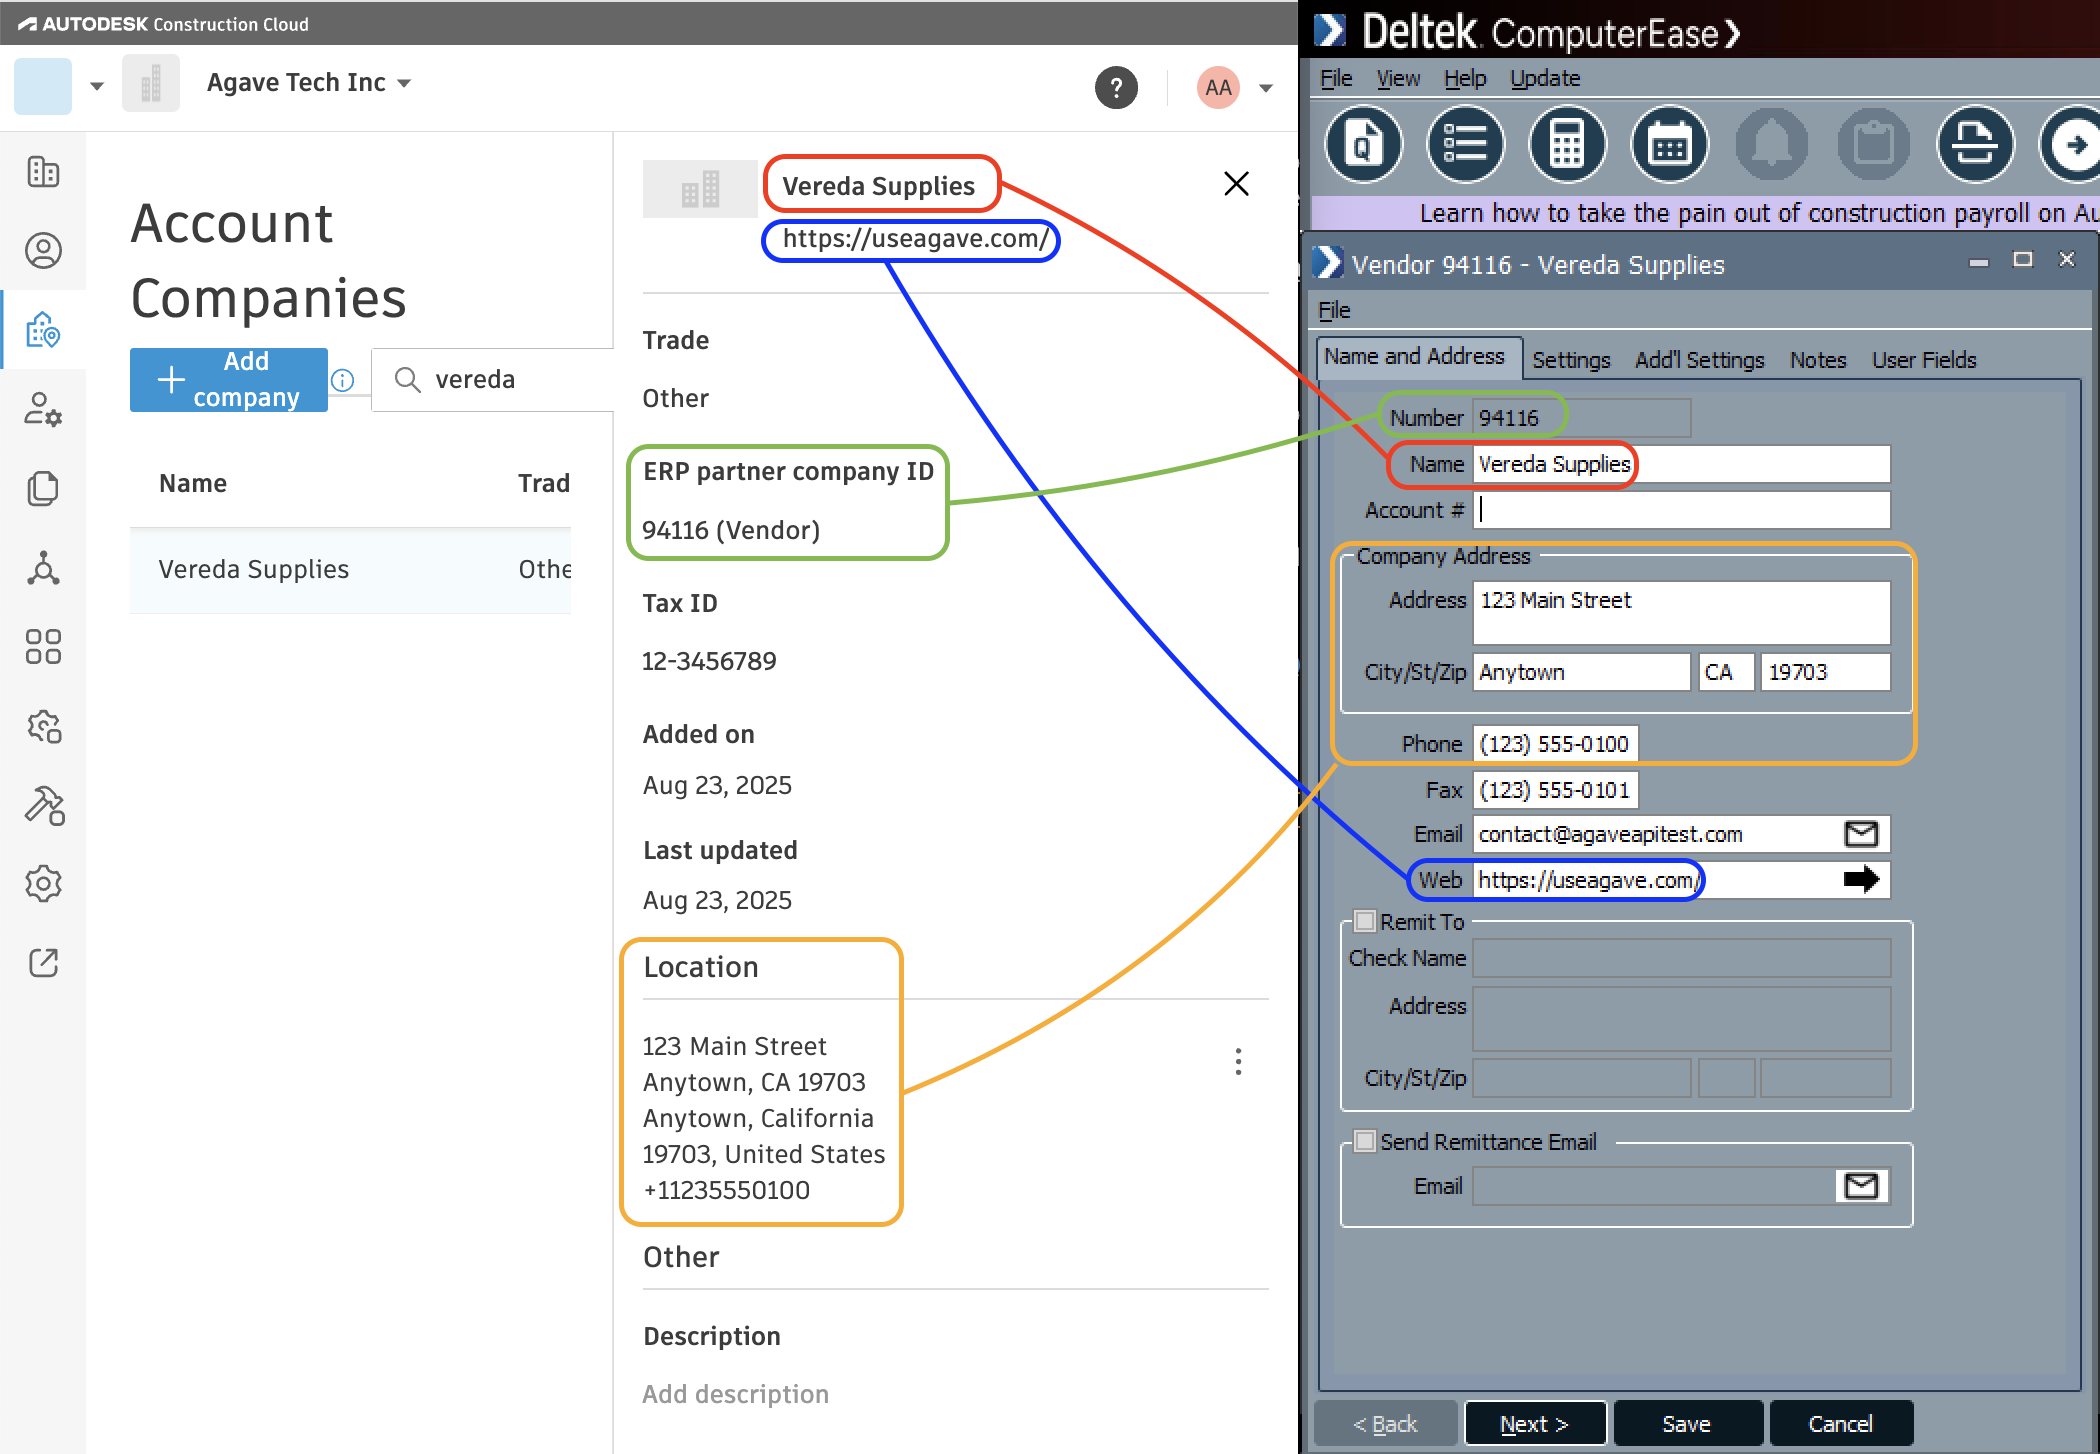Viewport: 2100px width, 1454px height.
Task: Open the user profile icon in sidebar
Action: click(x=43, y=250)
